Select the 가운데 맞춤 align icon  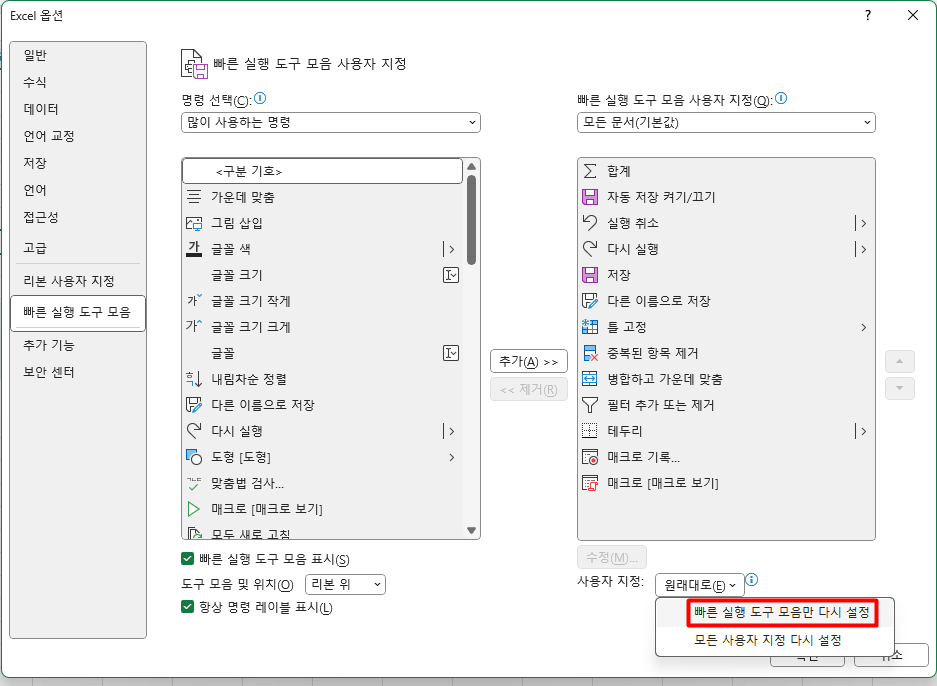[x=194, y=197]
